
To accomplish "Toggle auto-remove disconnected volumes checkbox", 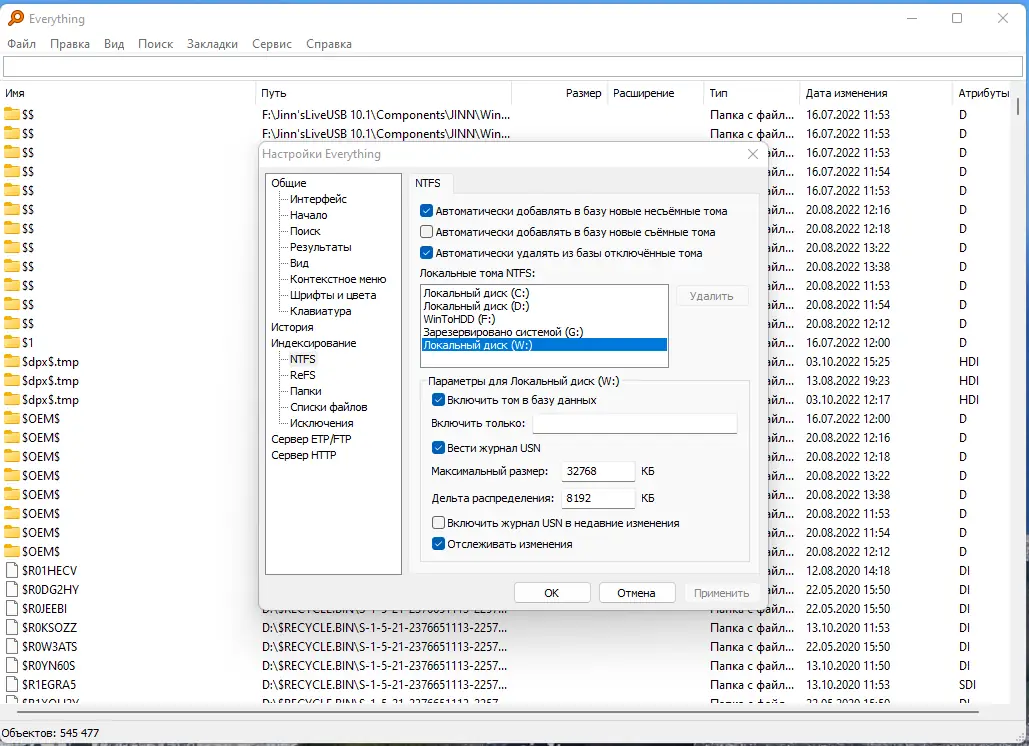I will tap(427, 253).
